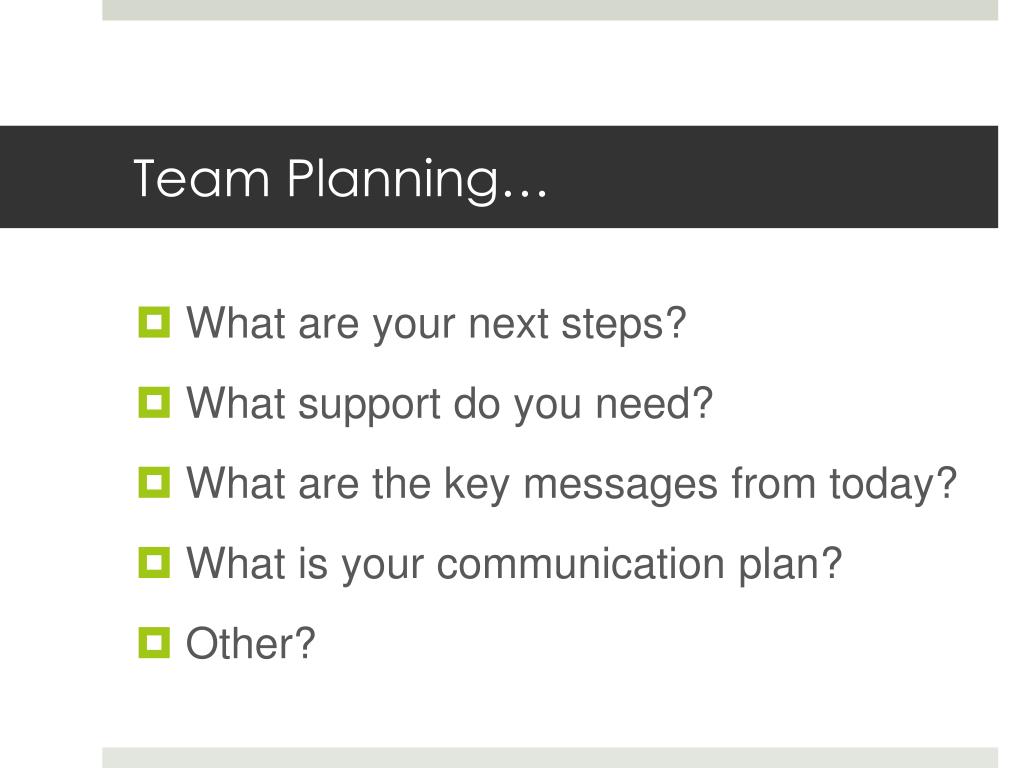Select the word "steps?" in the first bullet
The height and width of the screenshot is (768, 1024).
pos(624,325)
